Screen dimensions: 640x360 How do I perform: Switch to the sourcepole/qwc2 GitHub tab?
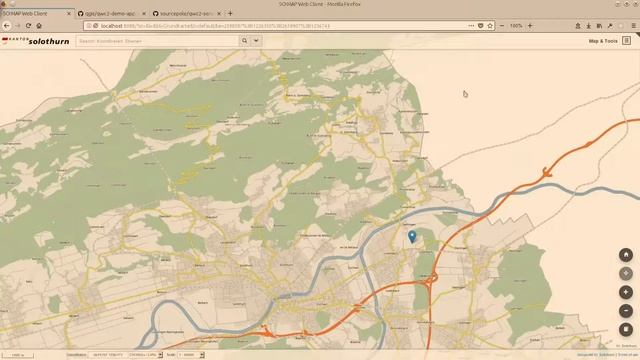pos(187,13)
